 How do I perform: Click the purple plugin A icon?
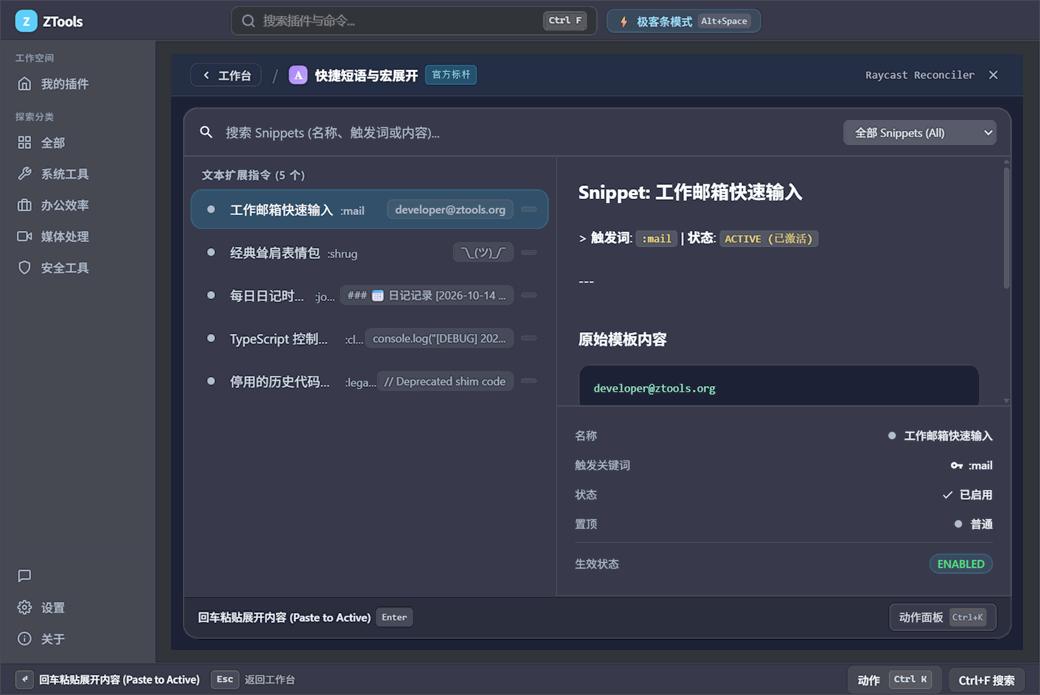point(298,75)
